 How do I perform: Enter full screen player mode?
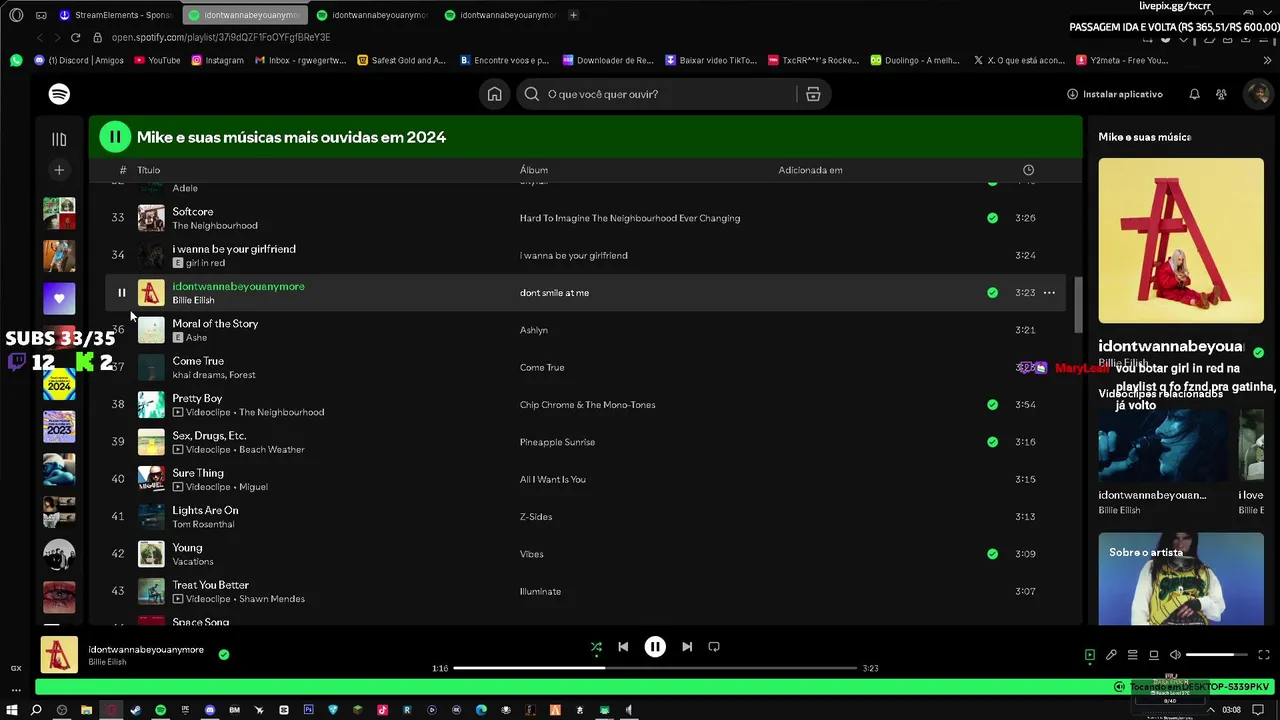click(x=1264, y=655)
